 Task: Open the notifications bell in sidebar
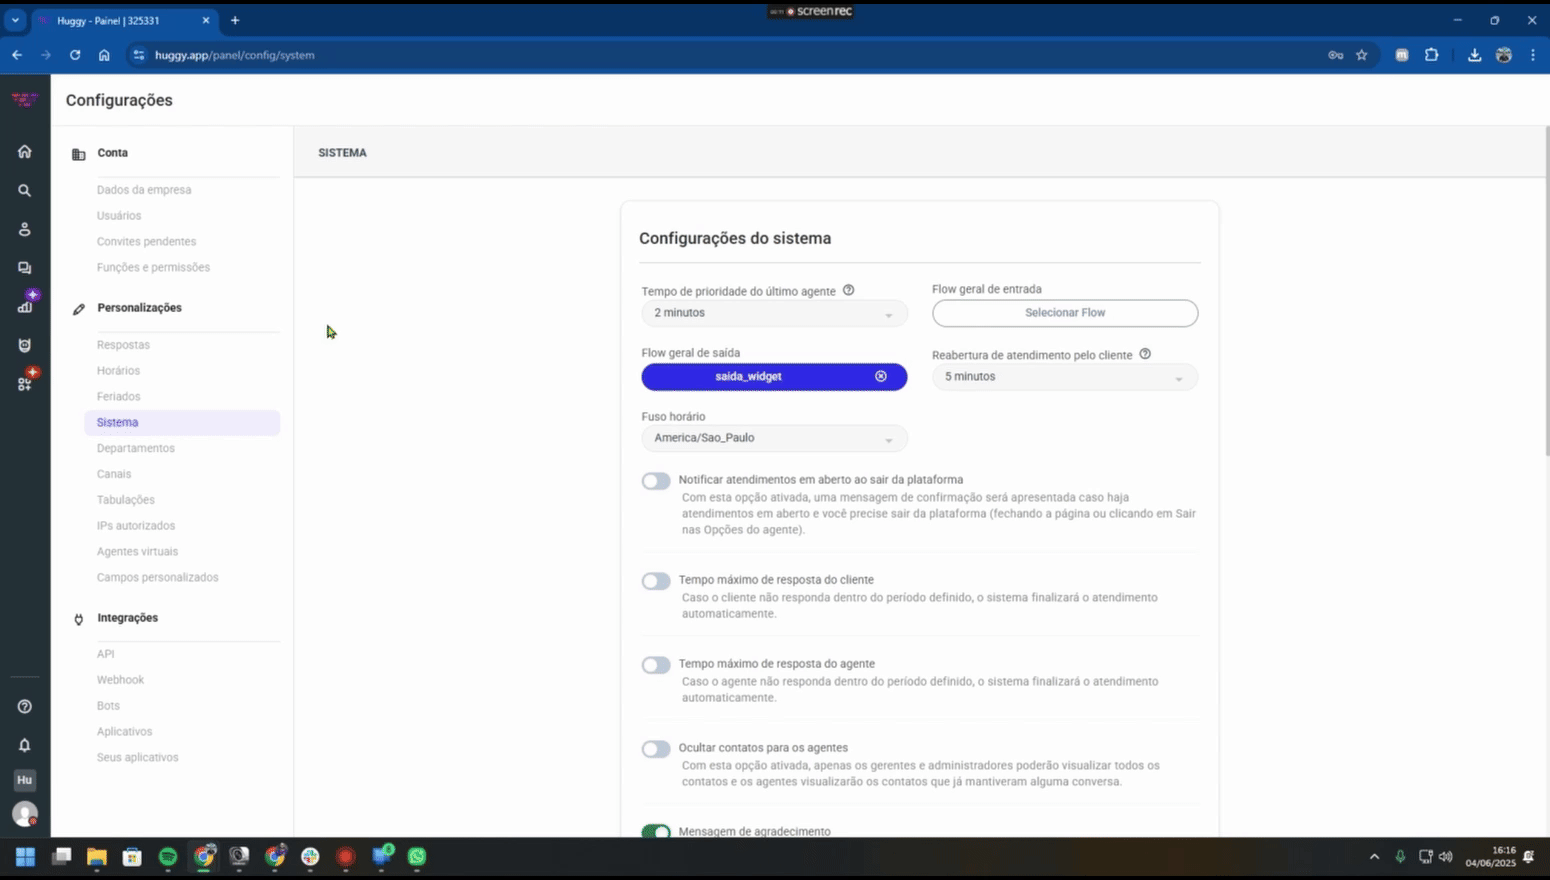pyautogui.click(x=24, y=745)
